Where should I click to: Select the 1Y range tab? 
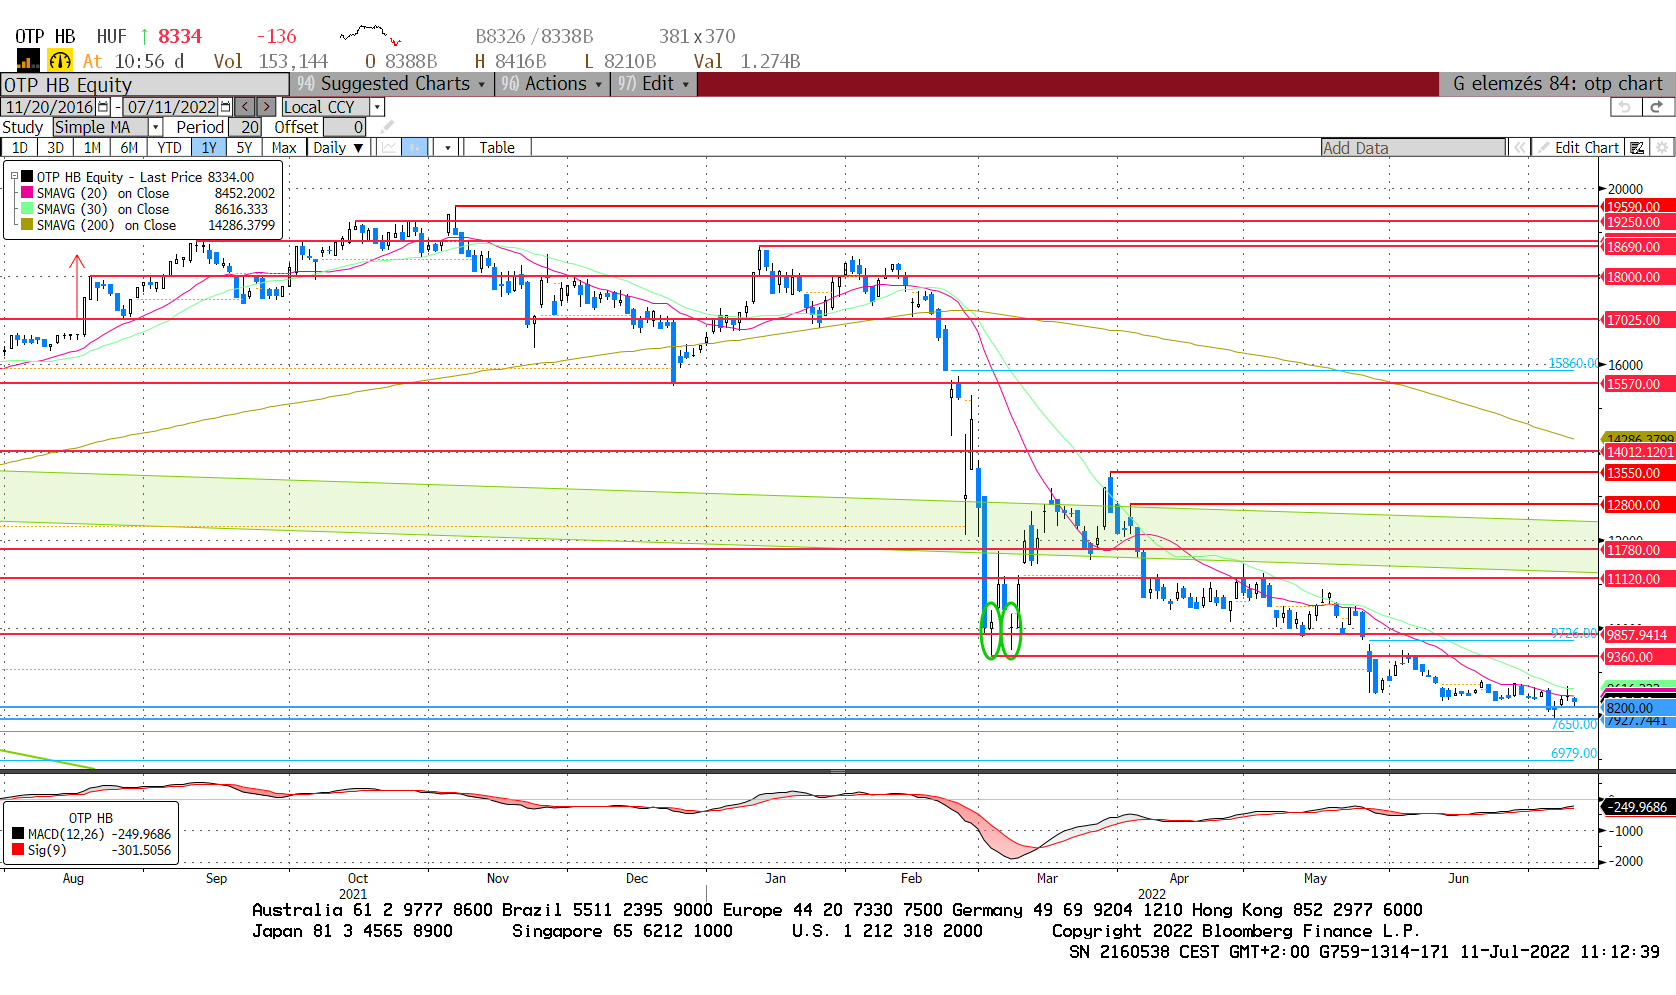[209, 148]
